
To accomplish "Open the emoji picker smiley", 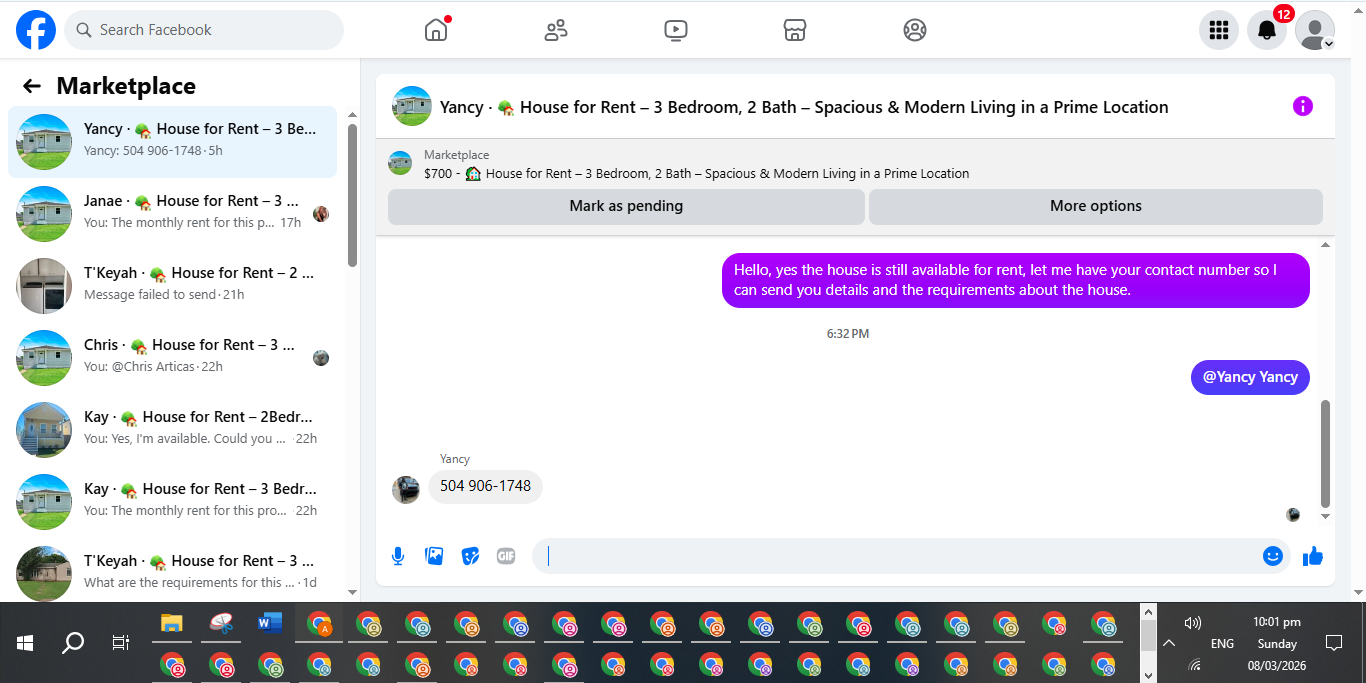I will pos(1273,556).
